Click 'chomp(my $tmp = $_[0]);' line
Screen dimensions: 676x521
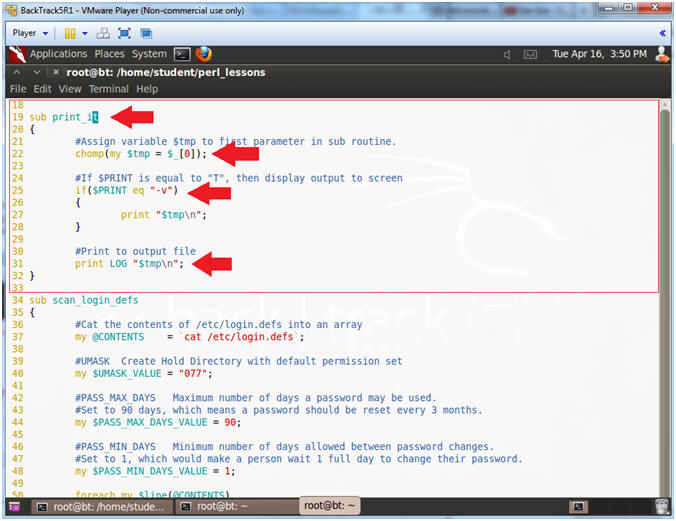pyautogui.click(x=141, y=154)
